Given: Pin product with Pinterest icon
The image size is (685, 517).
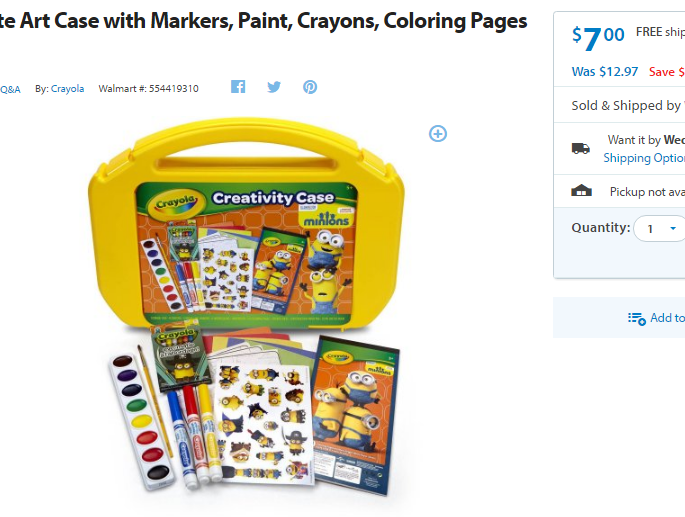Looking at the screenshot, I should [x=310, y=87].
